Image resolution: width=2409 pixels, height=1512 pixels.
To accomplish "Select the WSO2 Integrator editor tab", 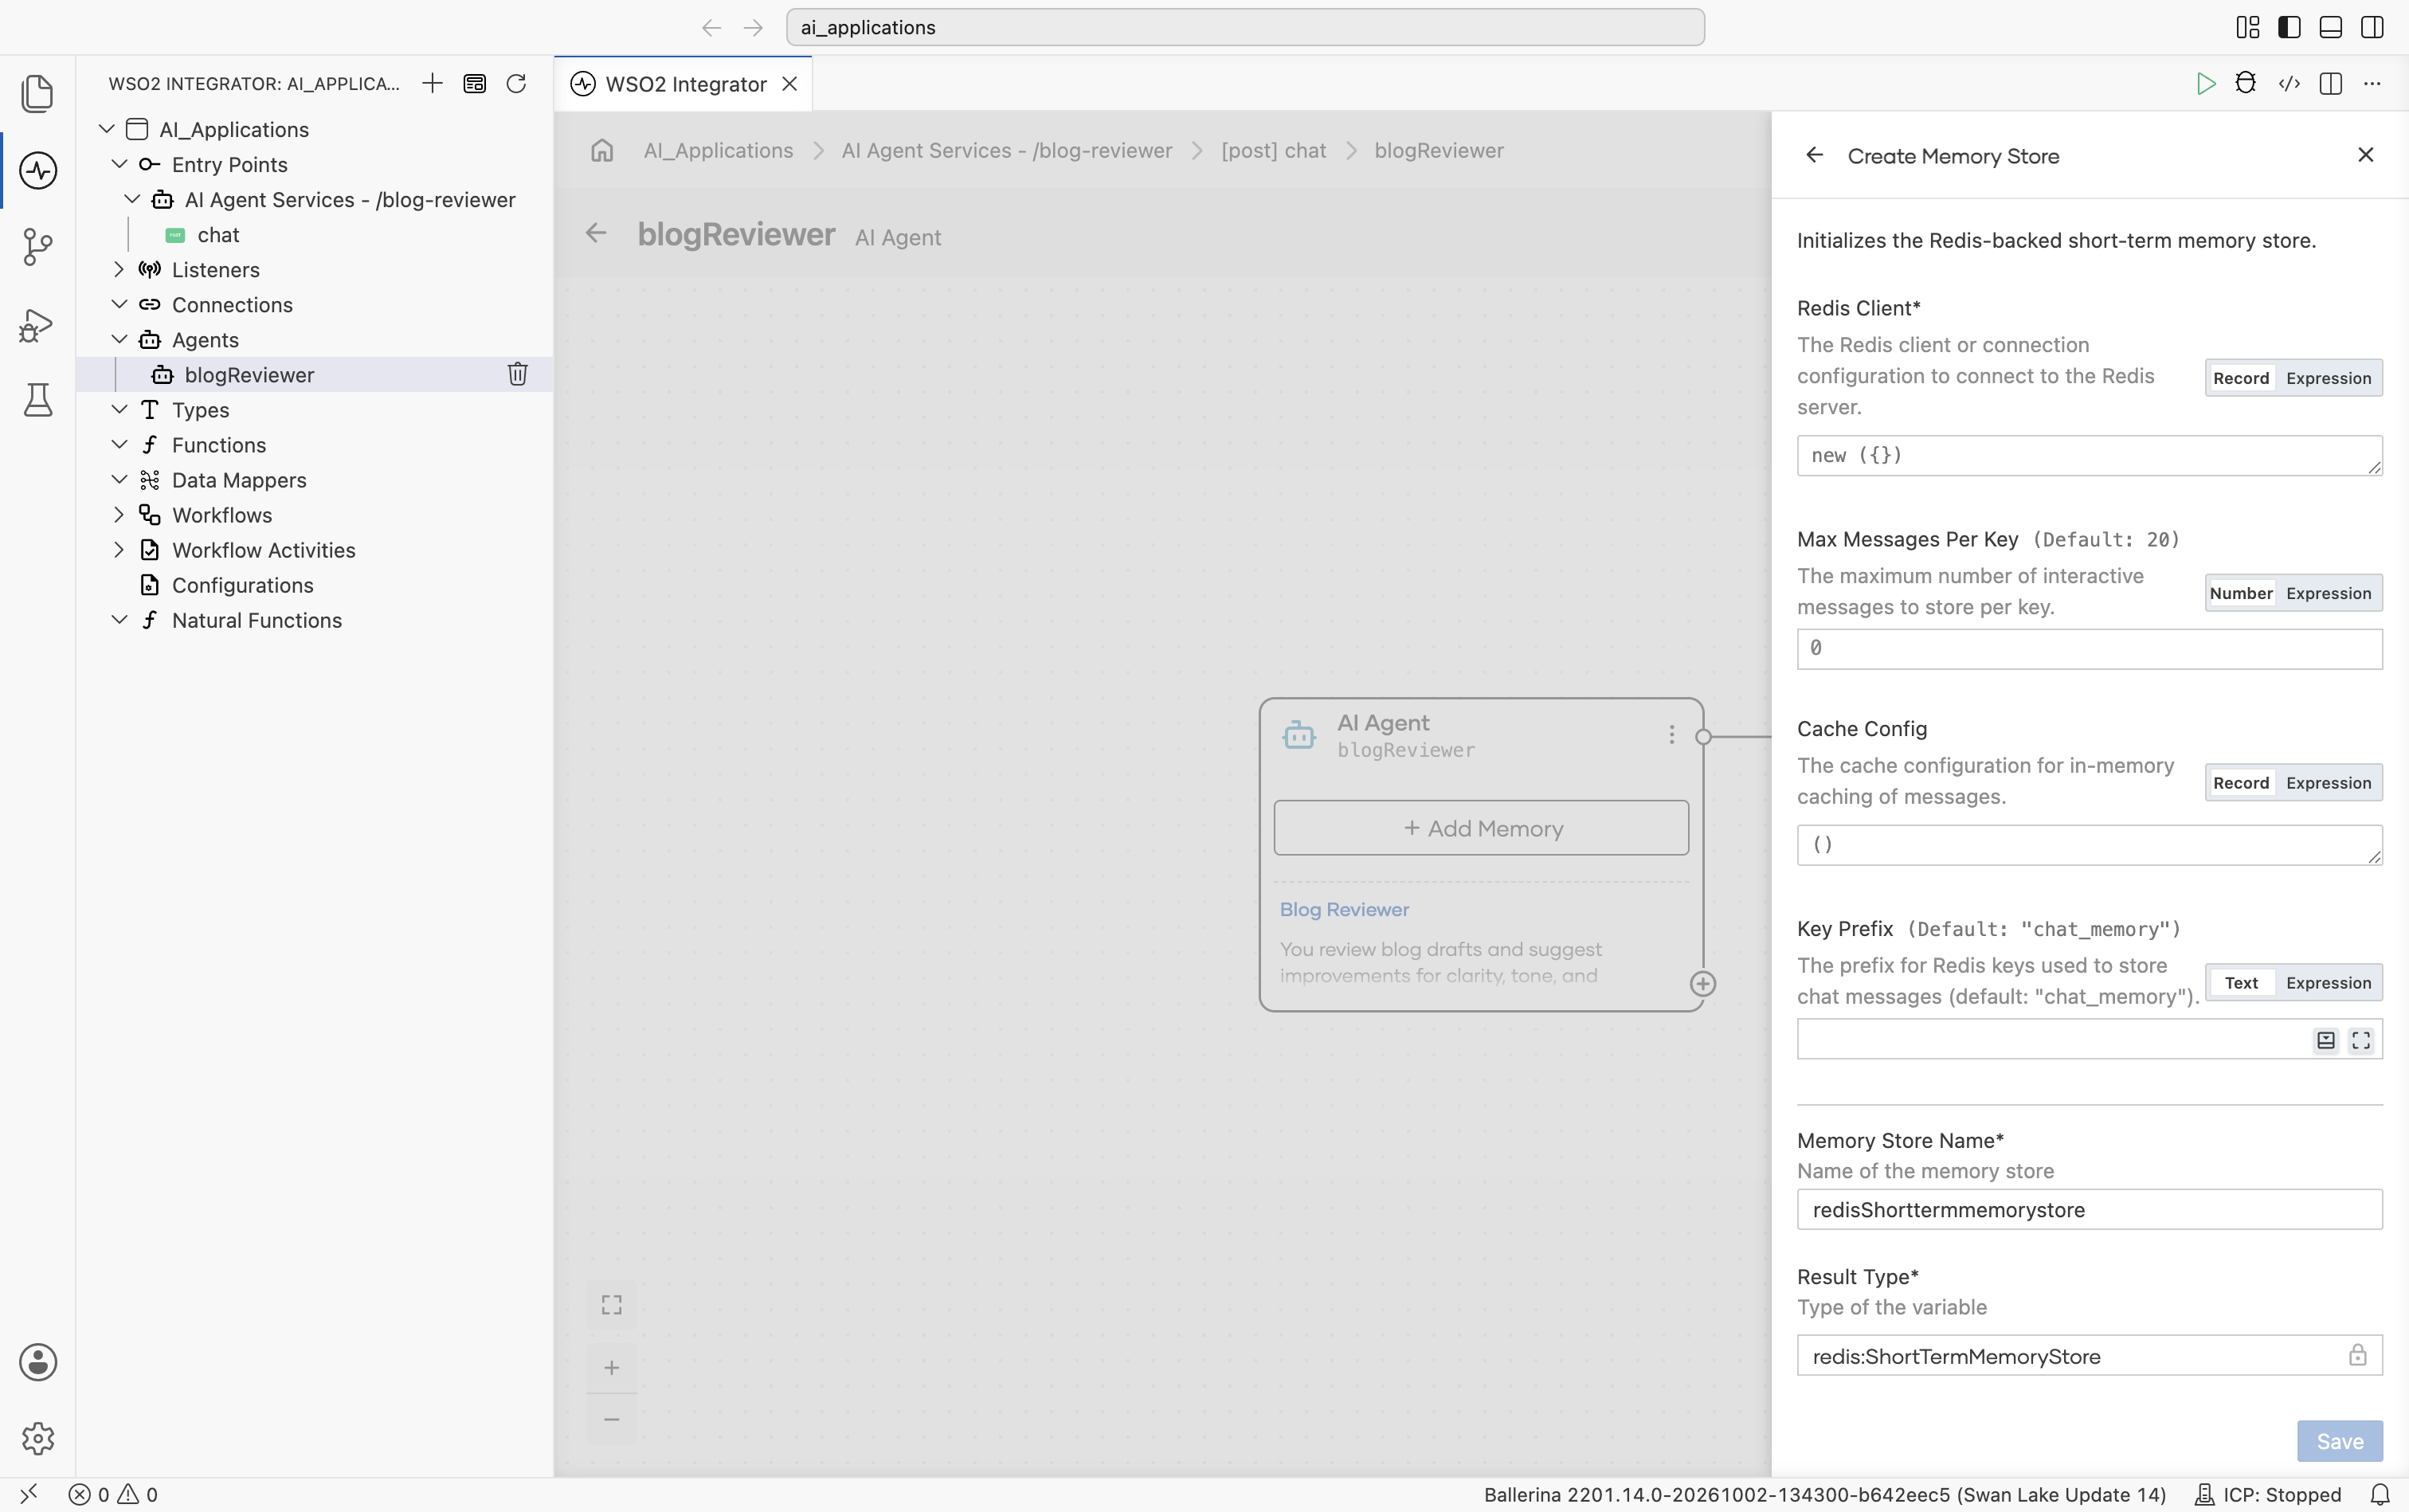I will [x=684, y=84].
